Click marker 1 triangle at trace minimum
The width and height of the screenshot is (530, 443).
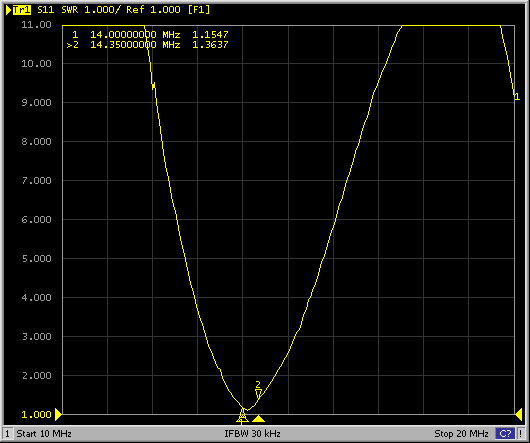coord(242,413)
